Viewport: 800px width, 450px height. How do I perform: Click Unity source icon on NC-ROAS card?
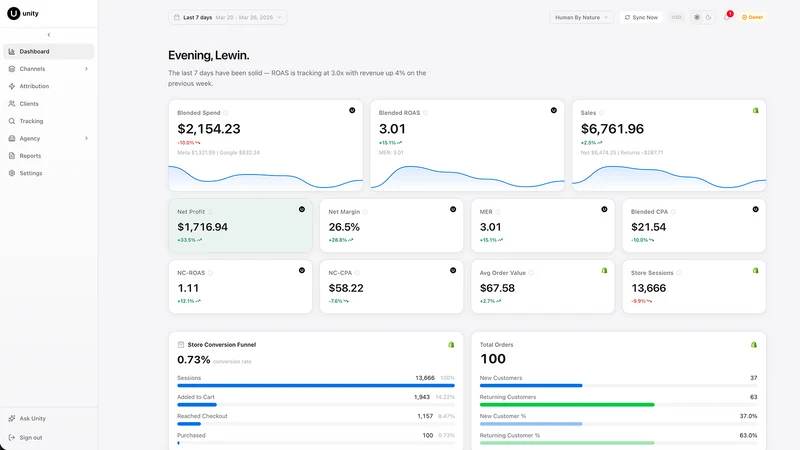302,270
